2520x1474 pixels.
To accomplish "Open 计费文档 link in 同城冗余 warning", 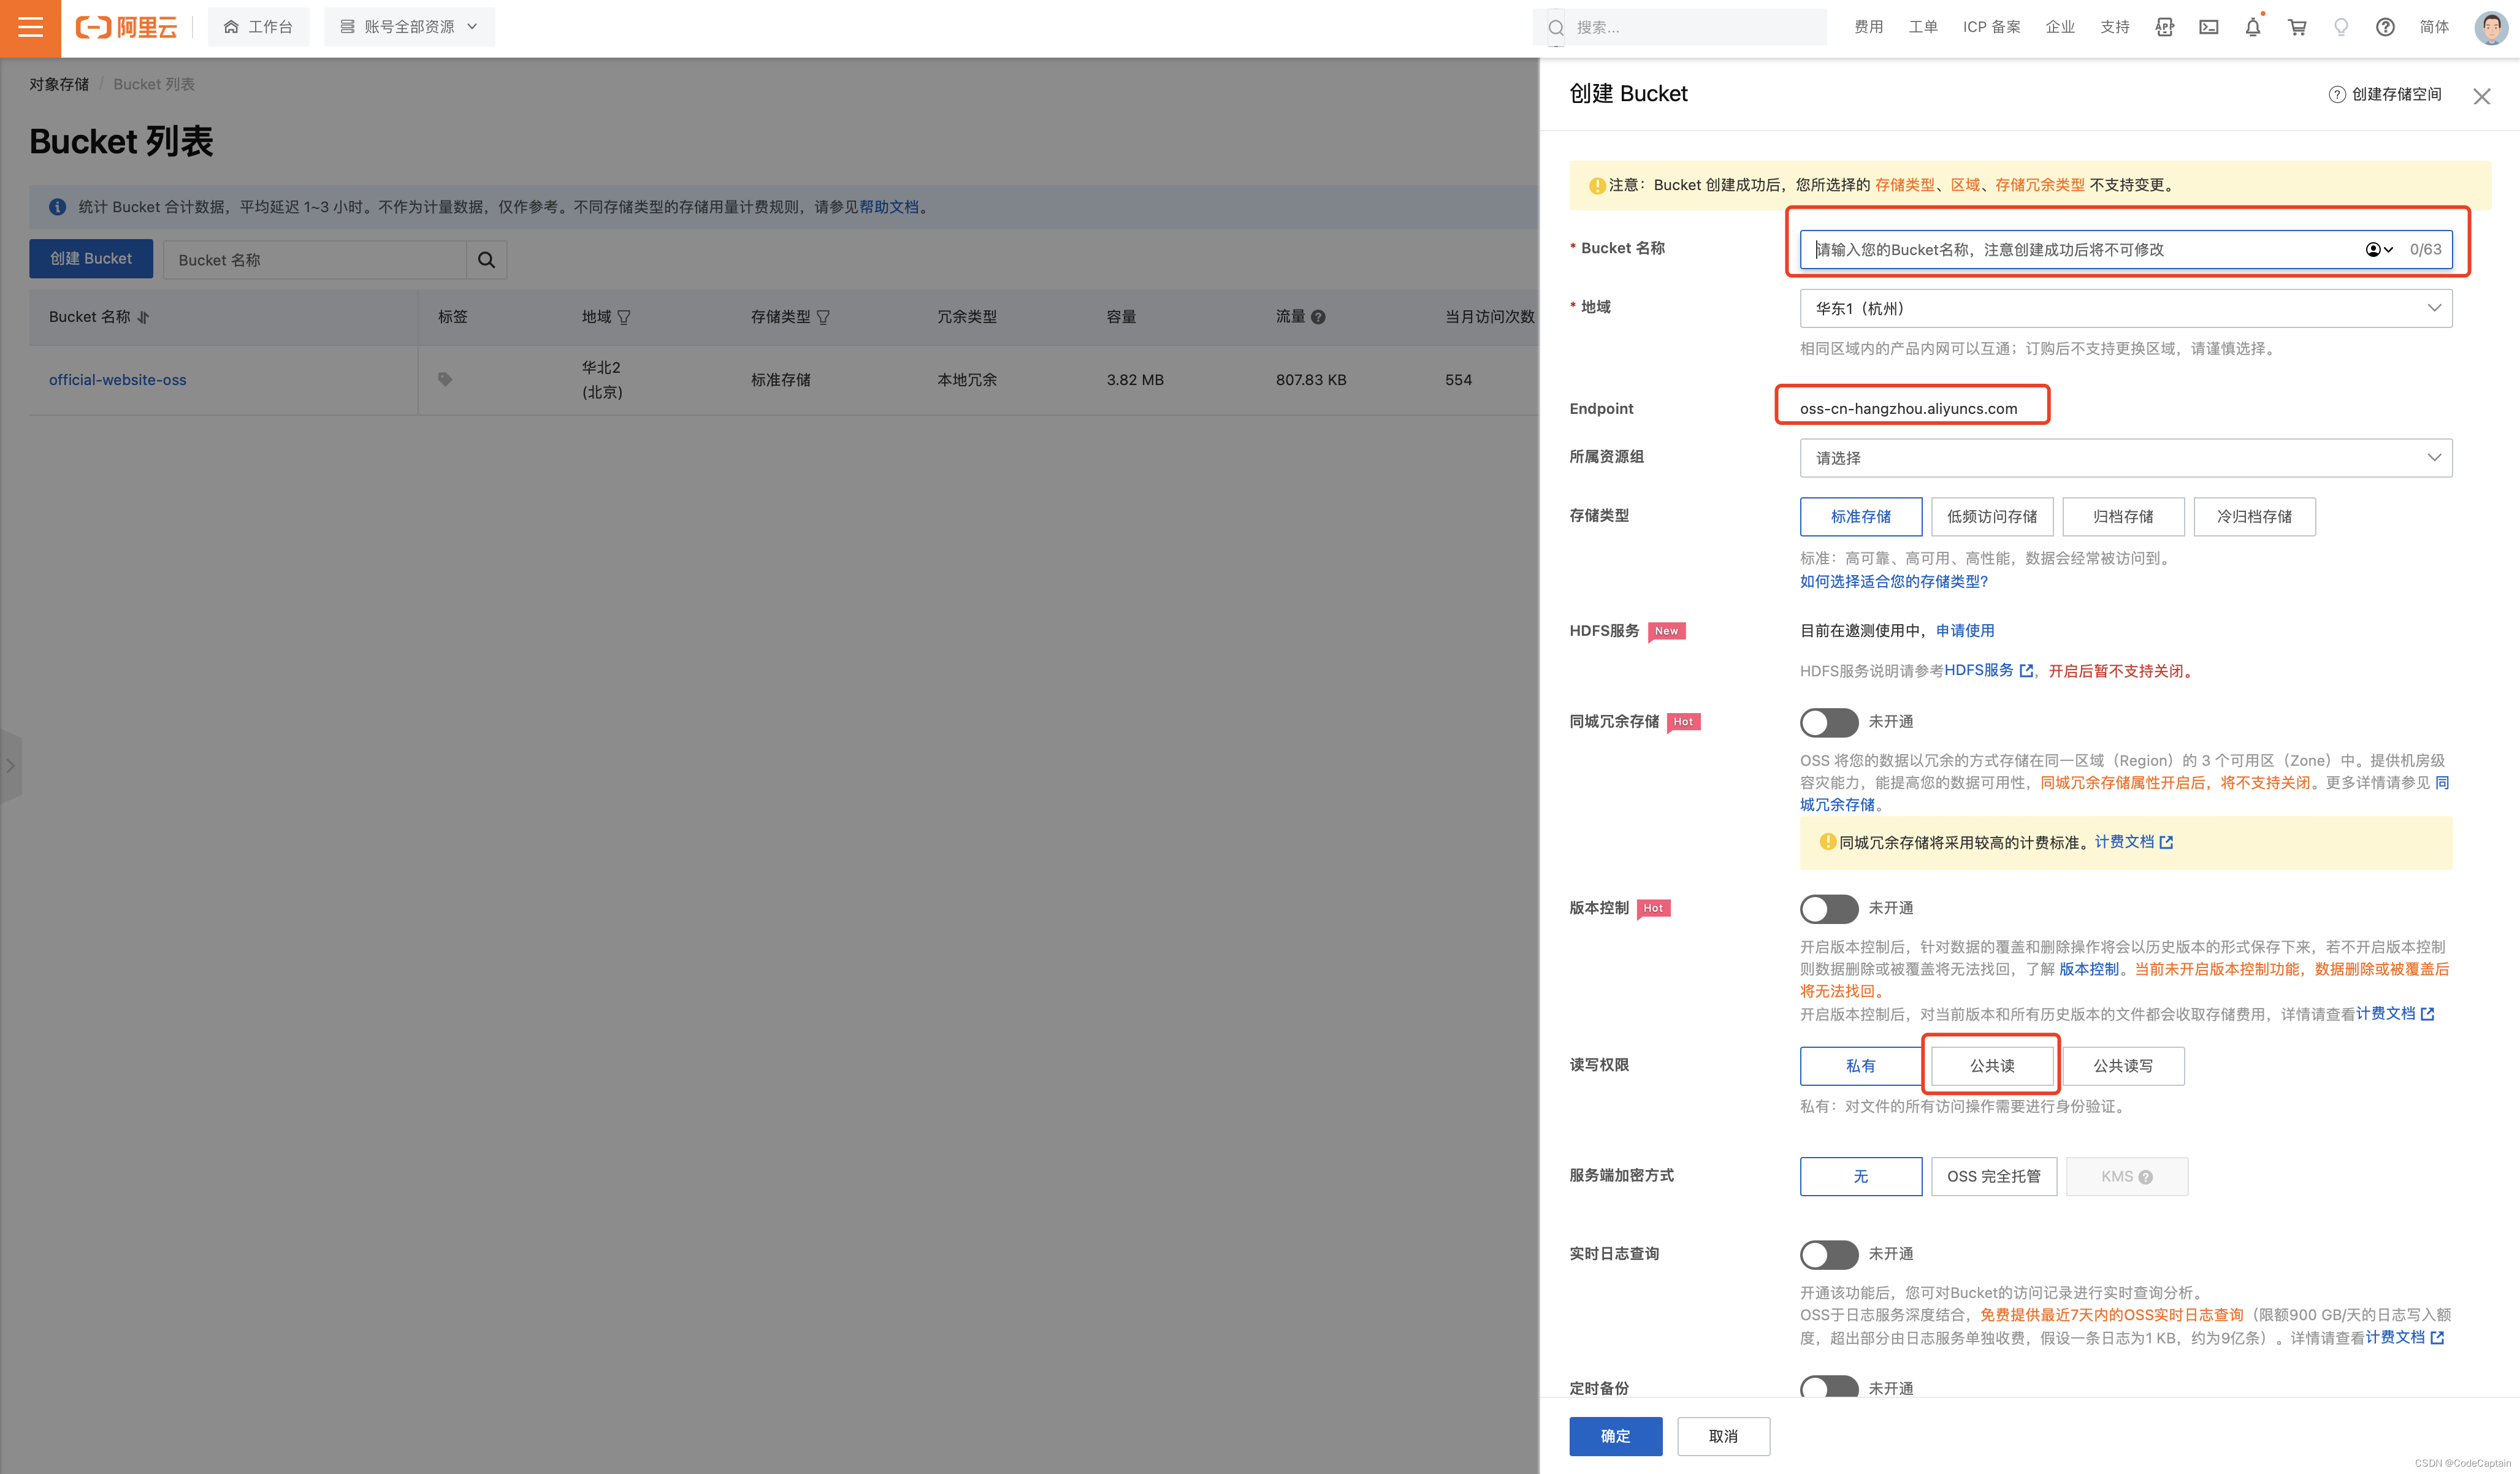I will [2133, 842].
